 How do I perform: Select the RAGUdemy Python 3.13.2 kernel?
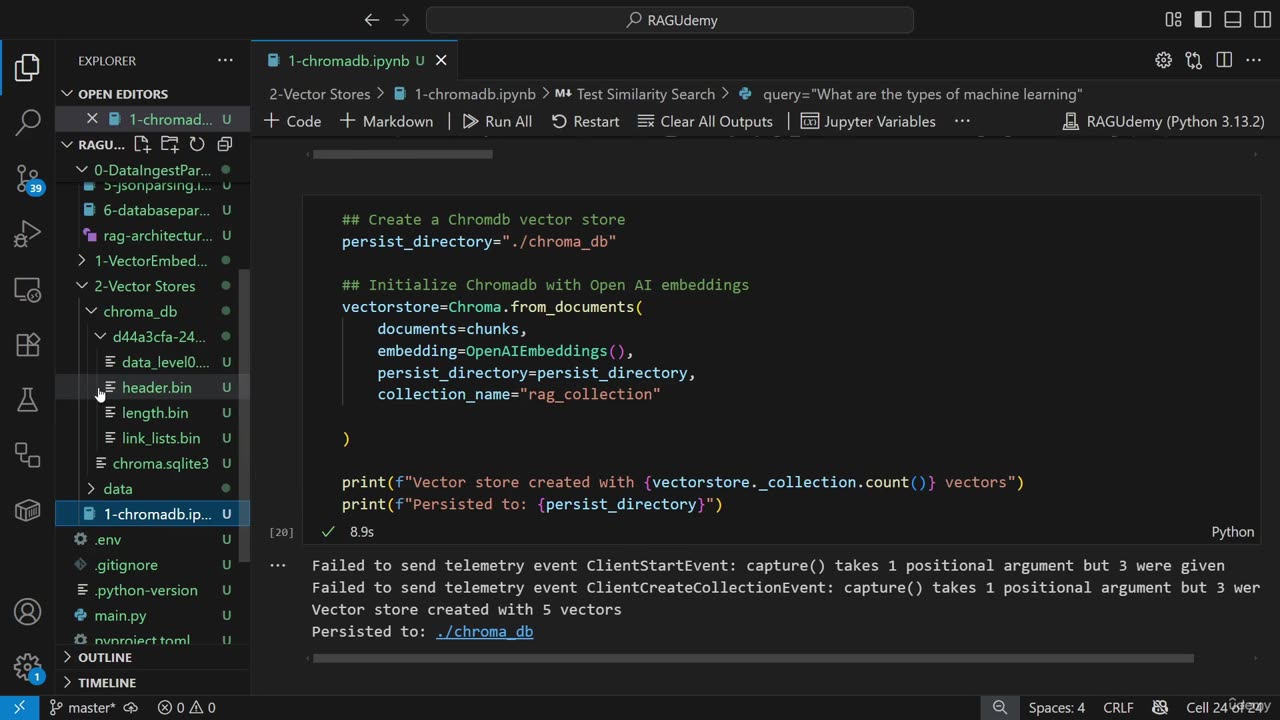pyautogui.click(x=1163, y=121)
